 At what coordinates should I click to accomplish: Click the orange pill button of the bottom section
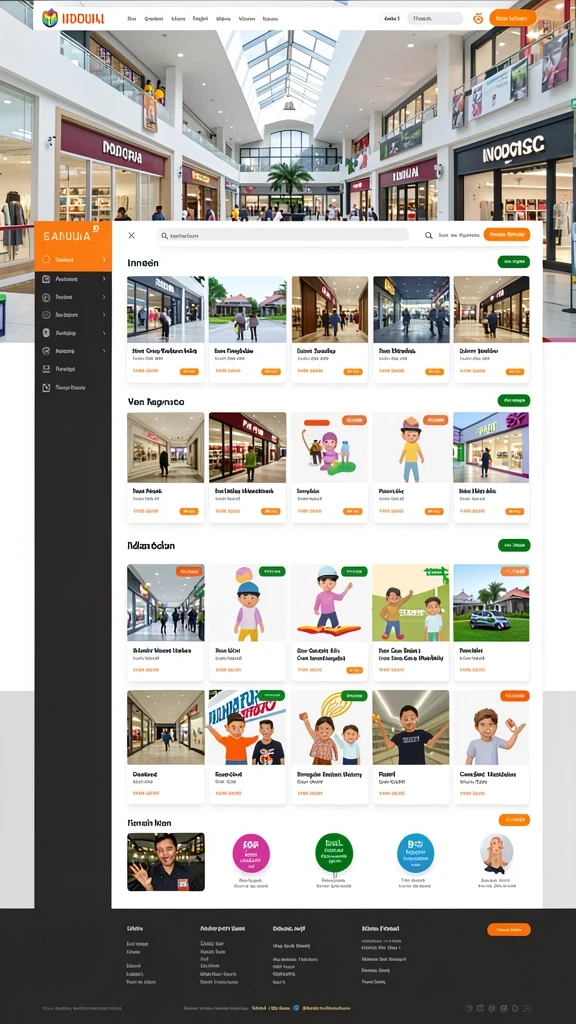point(514,820)
